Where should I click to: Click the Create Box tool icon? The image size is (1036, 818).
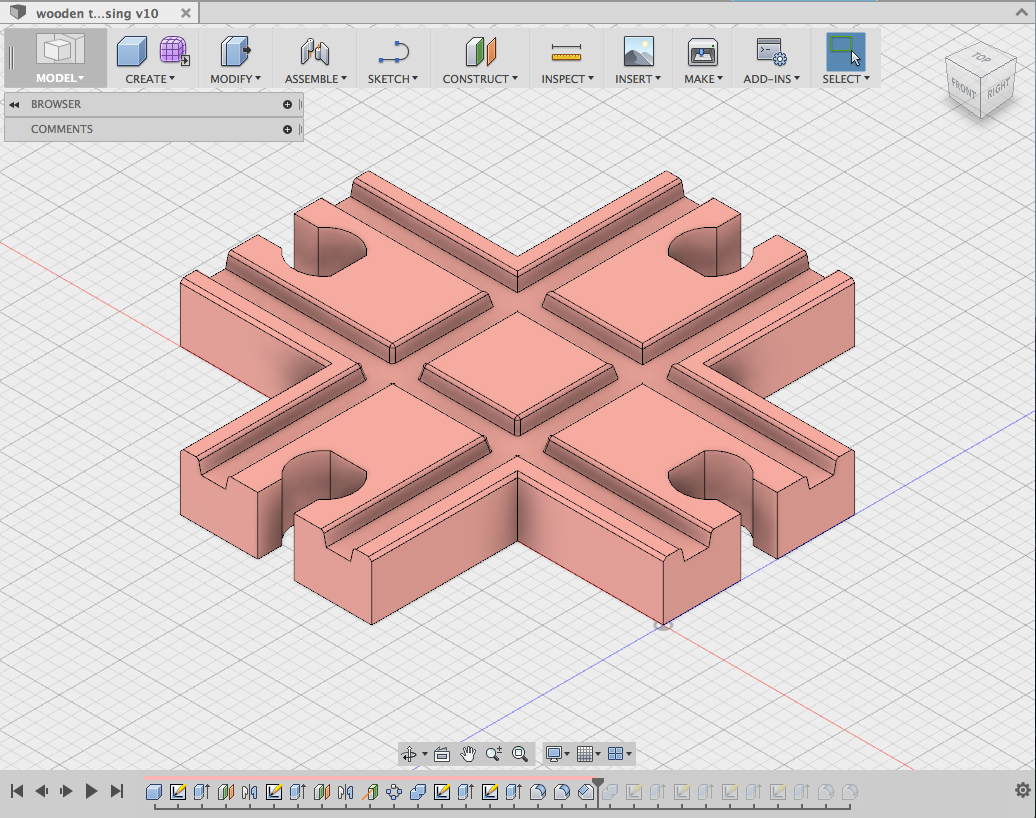pos(131,51)
